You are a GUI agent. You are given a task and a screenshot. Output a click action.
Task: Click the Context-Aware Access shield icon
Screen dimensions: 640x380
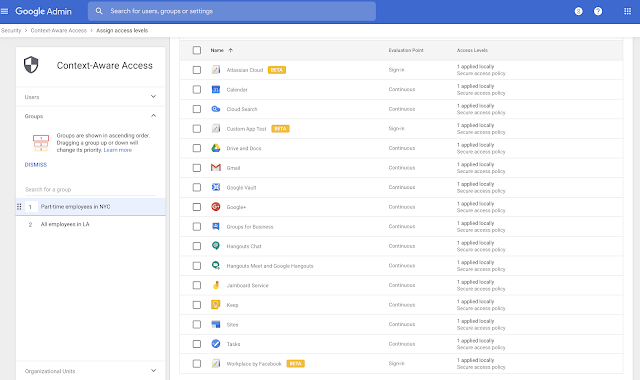pyautogui.click(x=31, y=65)
